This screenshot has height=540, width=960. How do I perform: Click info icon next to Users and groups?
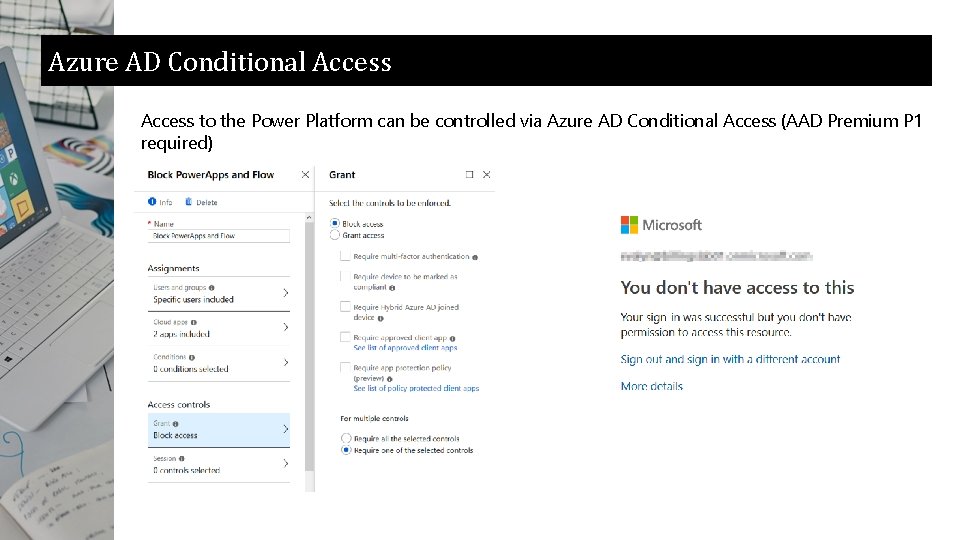(212, 288)
